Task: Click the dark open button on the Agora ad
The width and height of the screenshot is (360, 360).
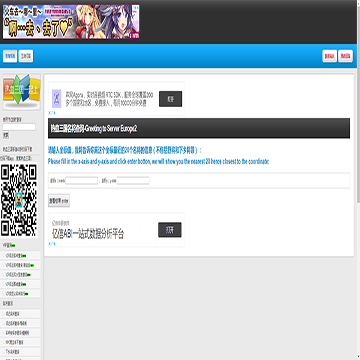Action: coord(170,99)
